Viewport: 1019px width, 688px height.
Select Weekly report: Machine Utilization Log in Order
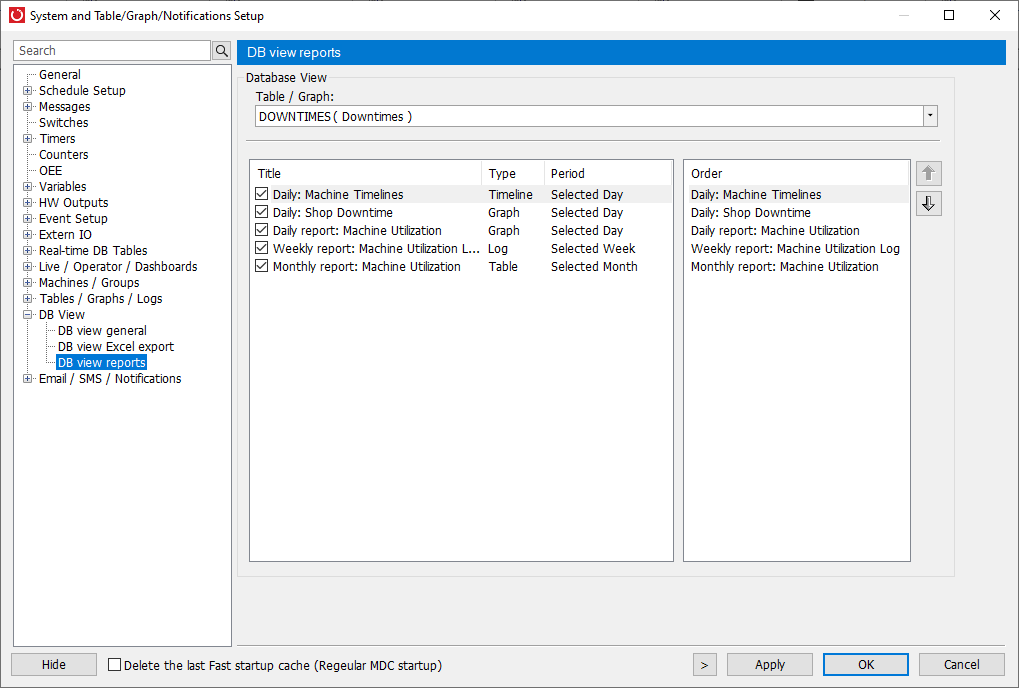coord(795,249)
